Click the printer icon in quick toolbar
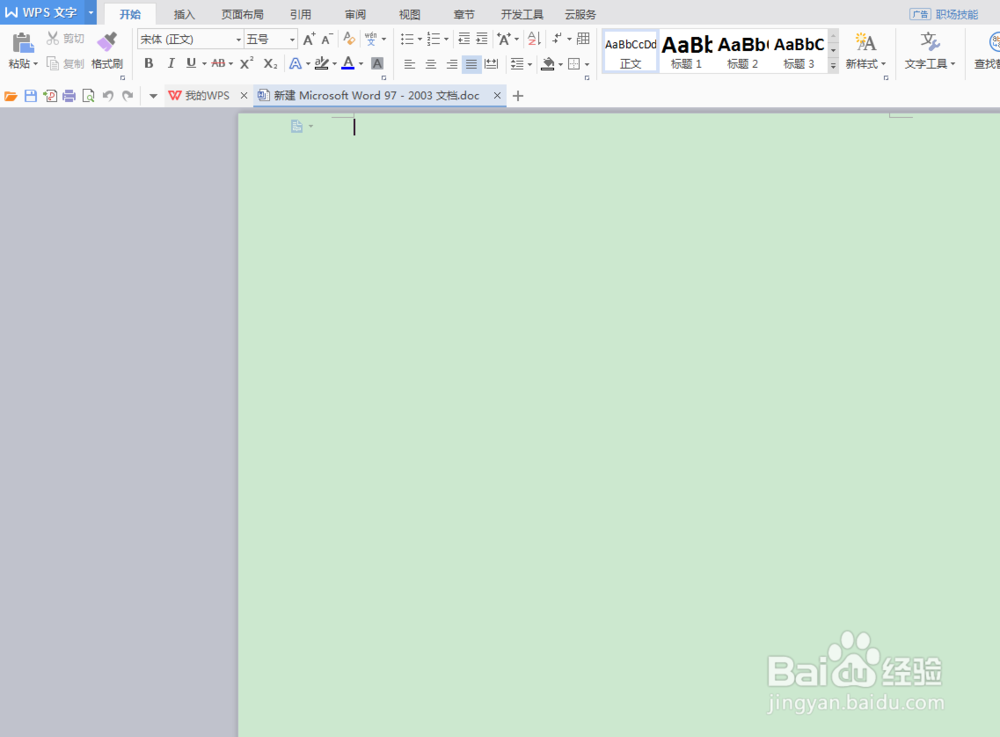 pos(69,96)
